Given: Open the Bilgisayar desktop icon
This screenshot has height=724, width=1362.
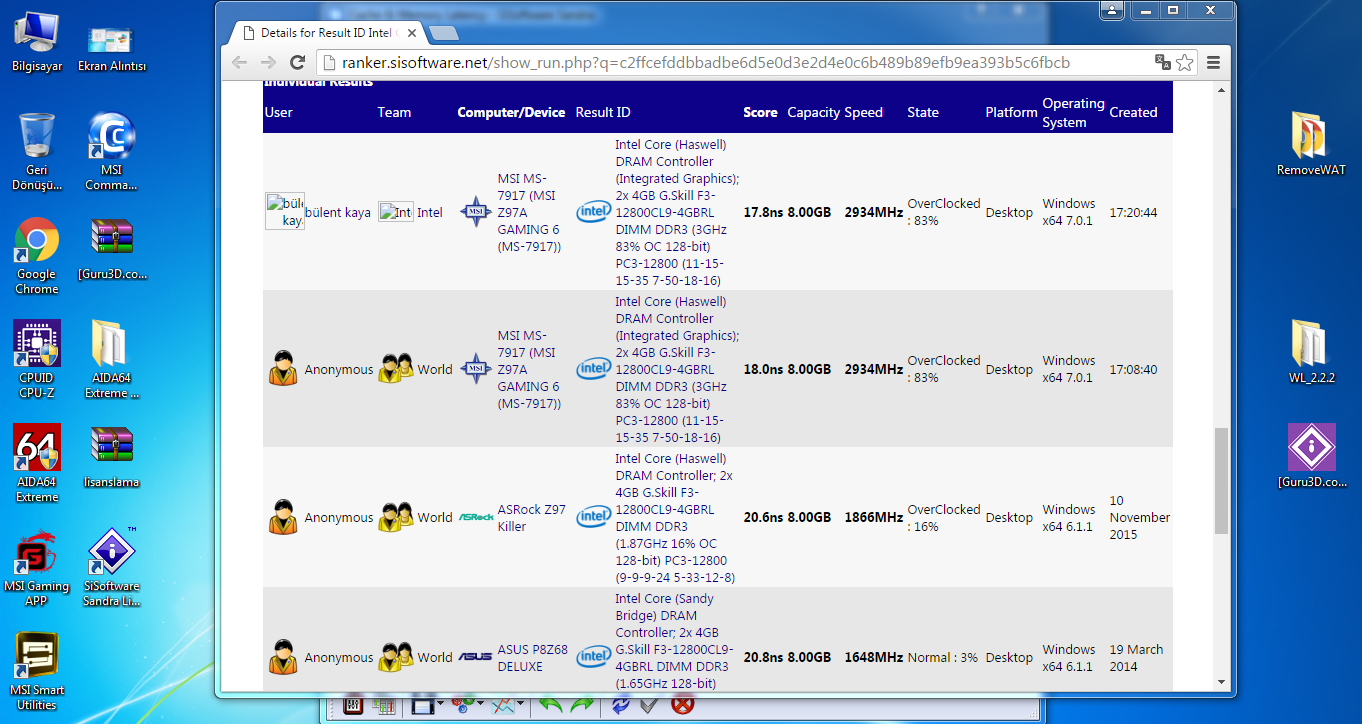Looking at the screenshot, I should pos(37,42).
